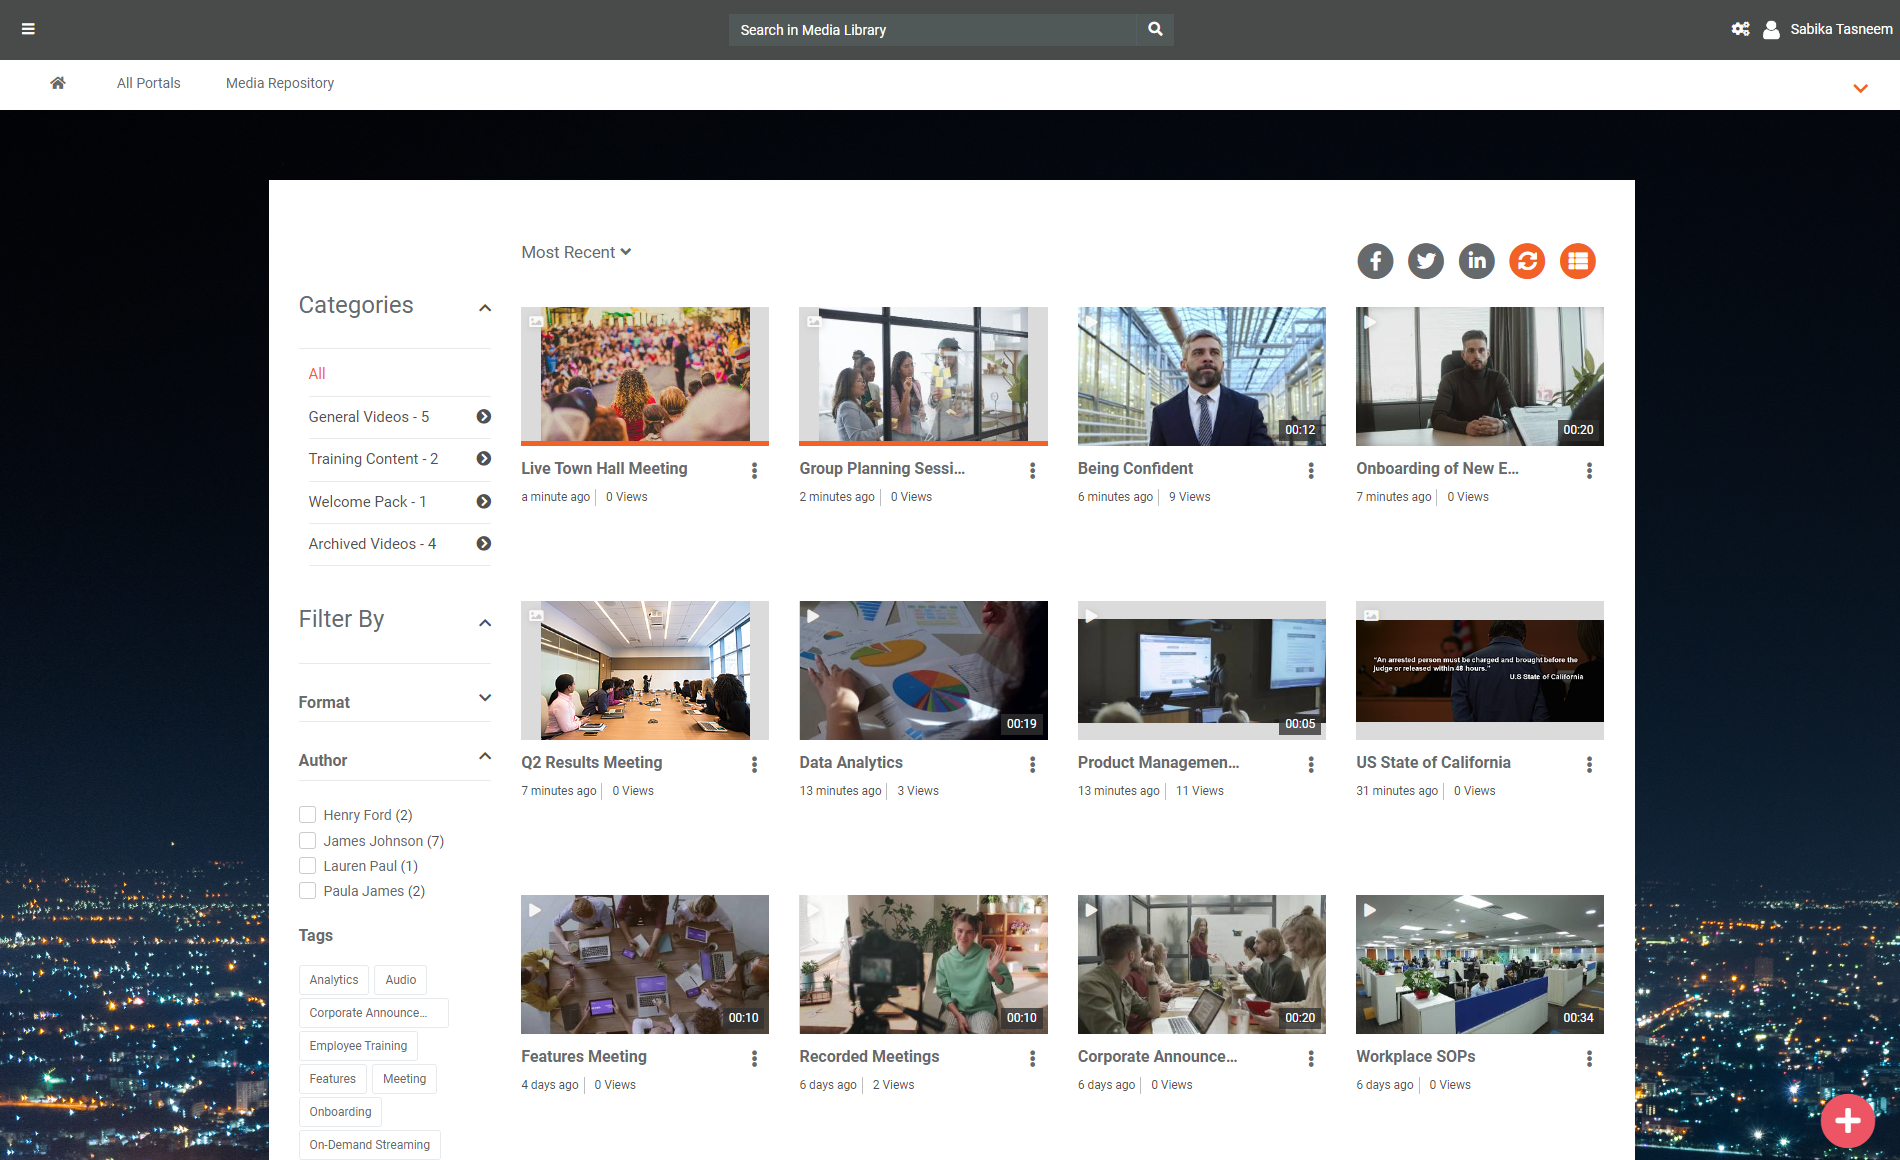Switch to list view icon
Viewport: 1900px width, 1160px height.
(1577, 261)
